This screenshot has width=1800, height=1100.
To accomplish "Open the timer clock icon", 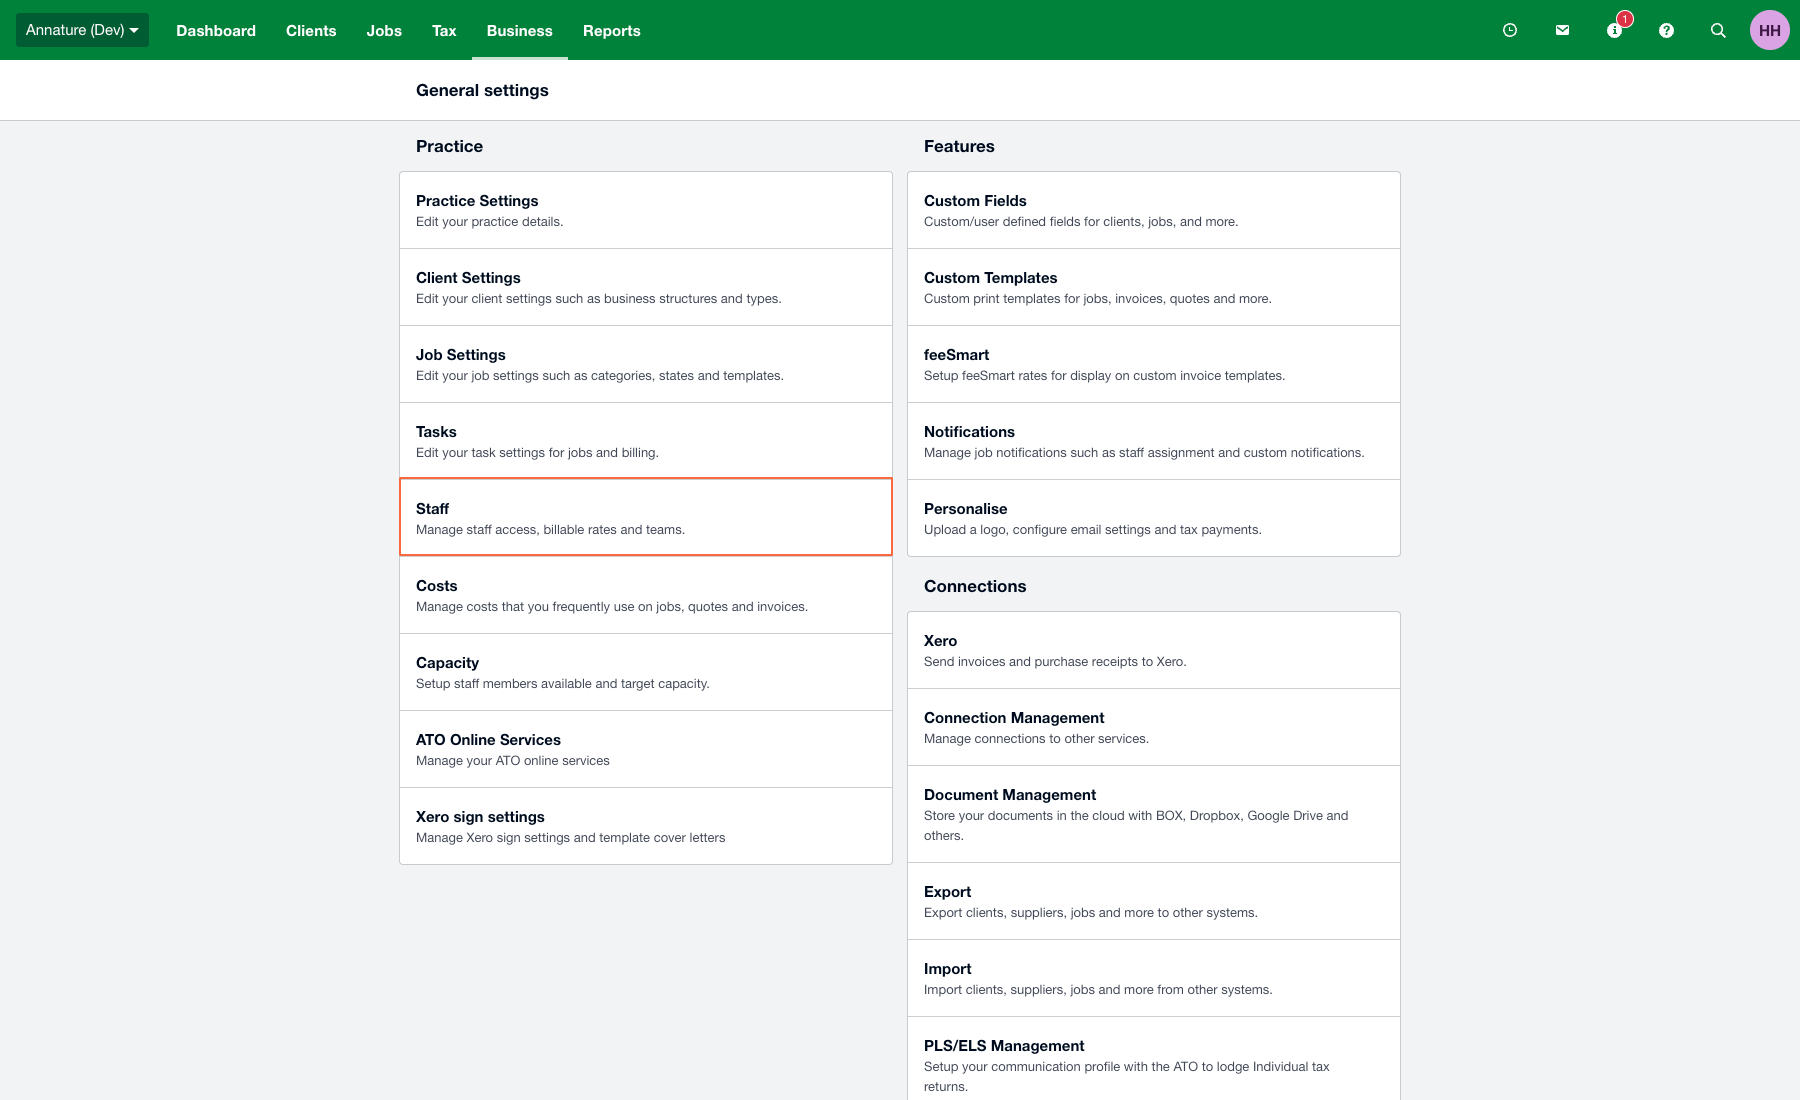I will (x=1510, y=30).
